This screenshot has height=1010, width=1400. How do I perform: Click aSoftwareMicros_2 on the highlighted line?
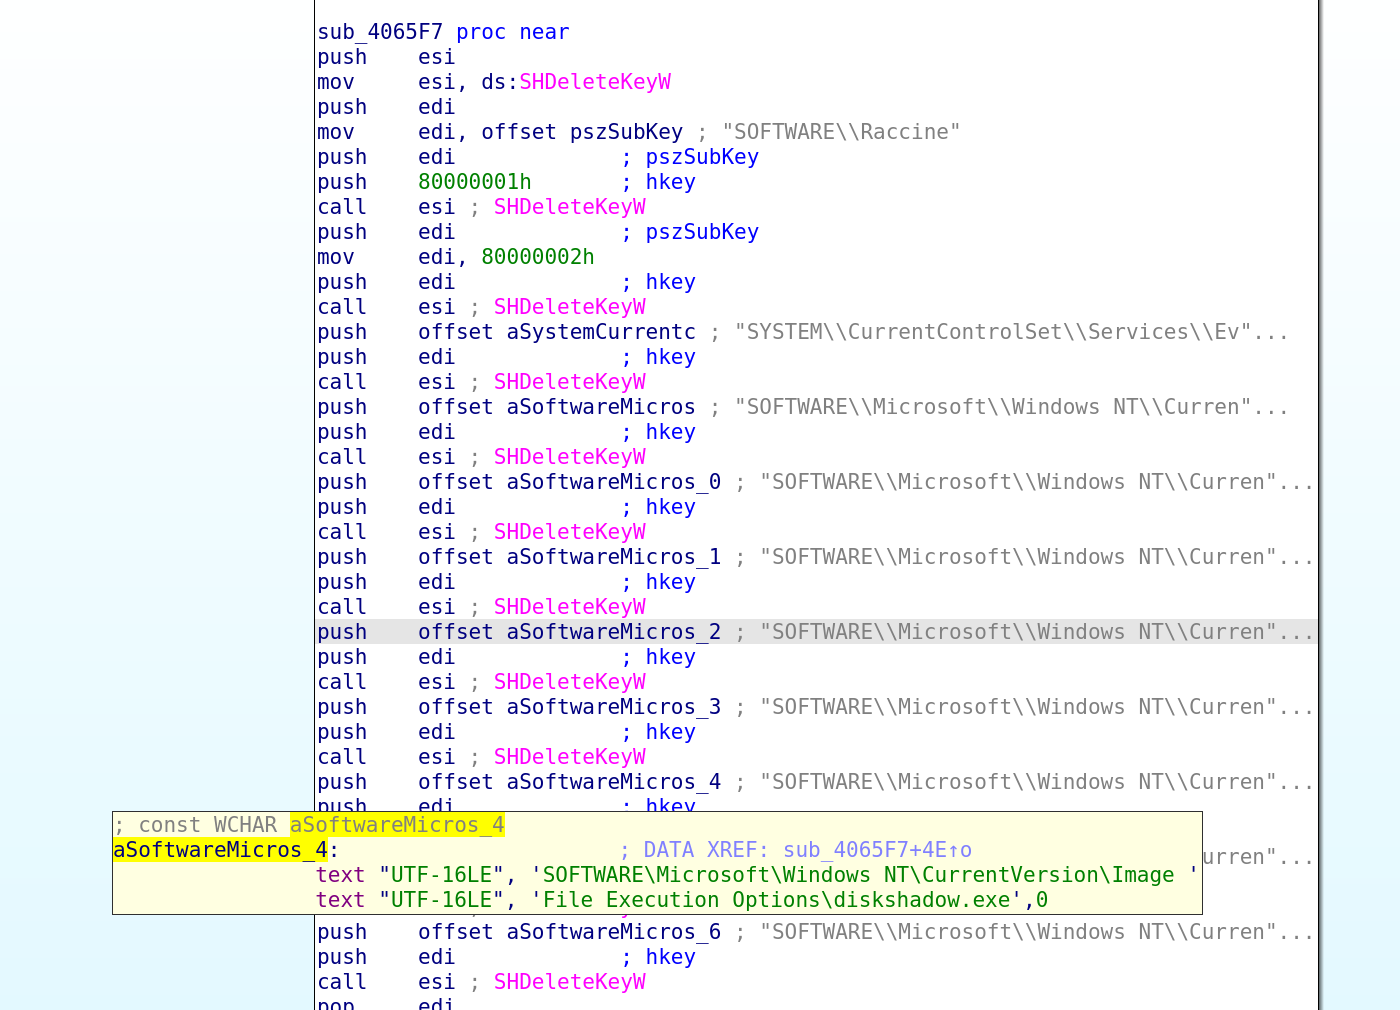click(614, 632)
